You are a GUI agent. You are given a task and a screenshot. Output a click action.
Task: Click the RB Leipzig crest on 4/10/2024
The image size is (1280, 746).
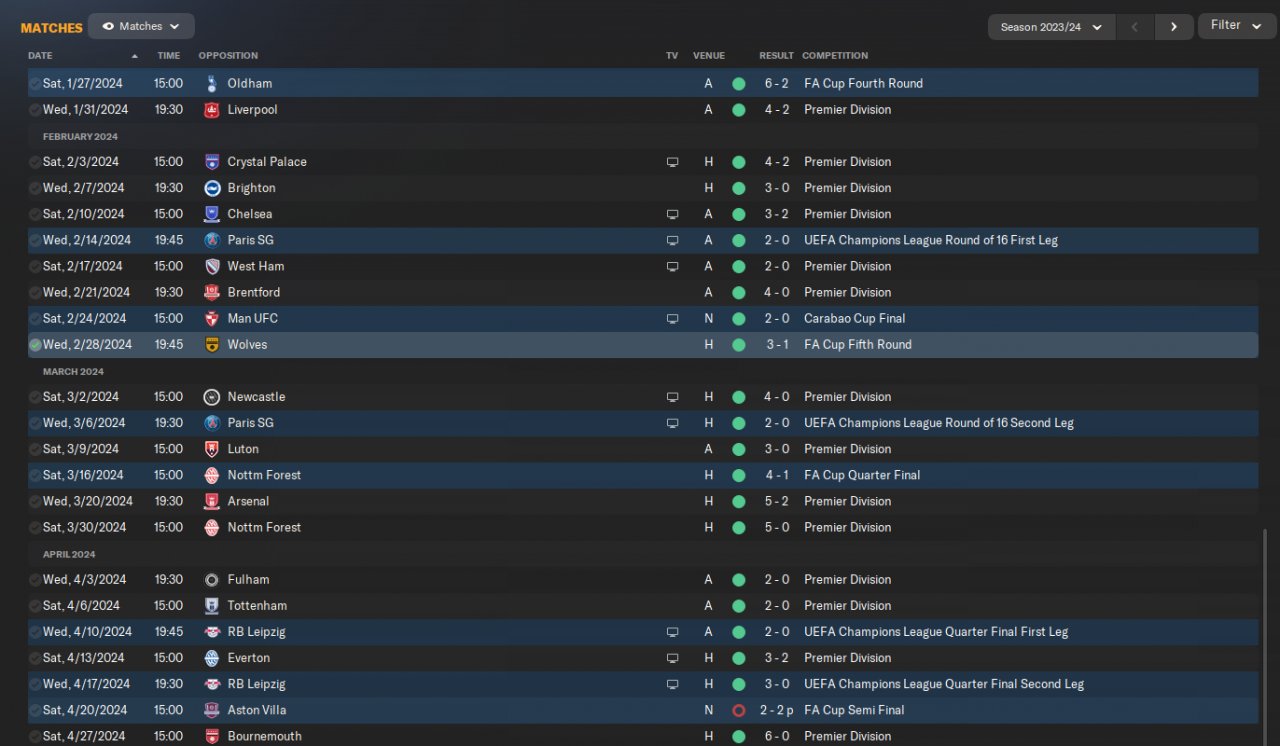211,632
